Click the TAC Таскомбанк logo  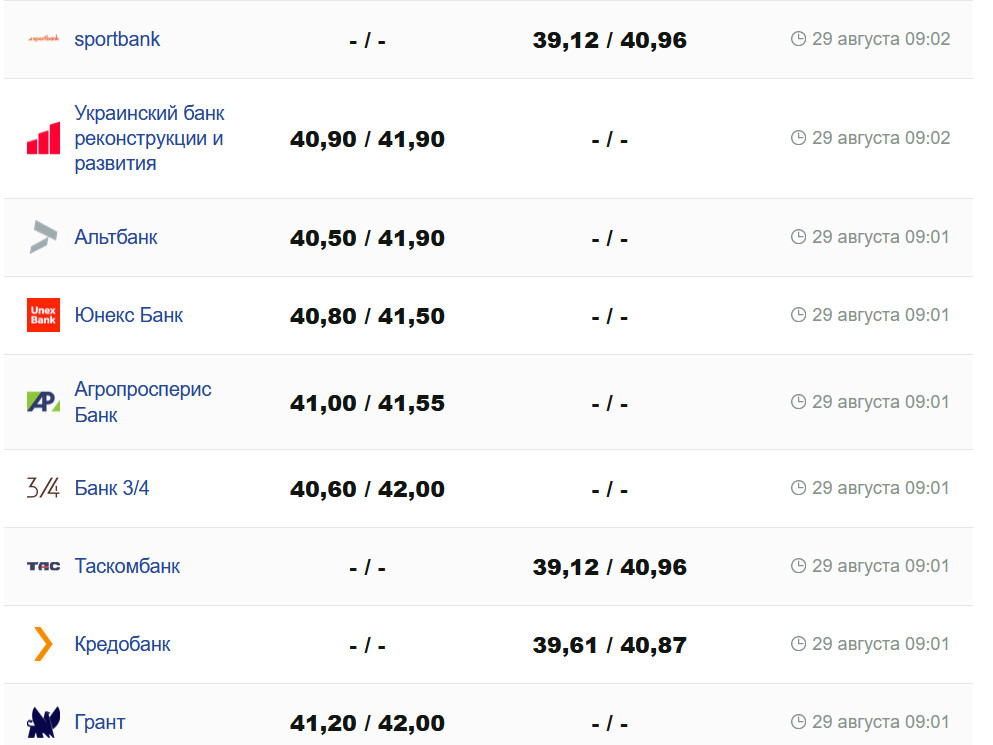click(x=43, y=566)
